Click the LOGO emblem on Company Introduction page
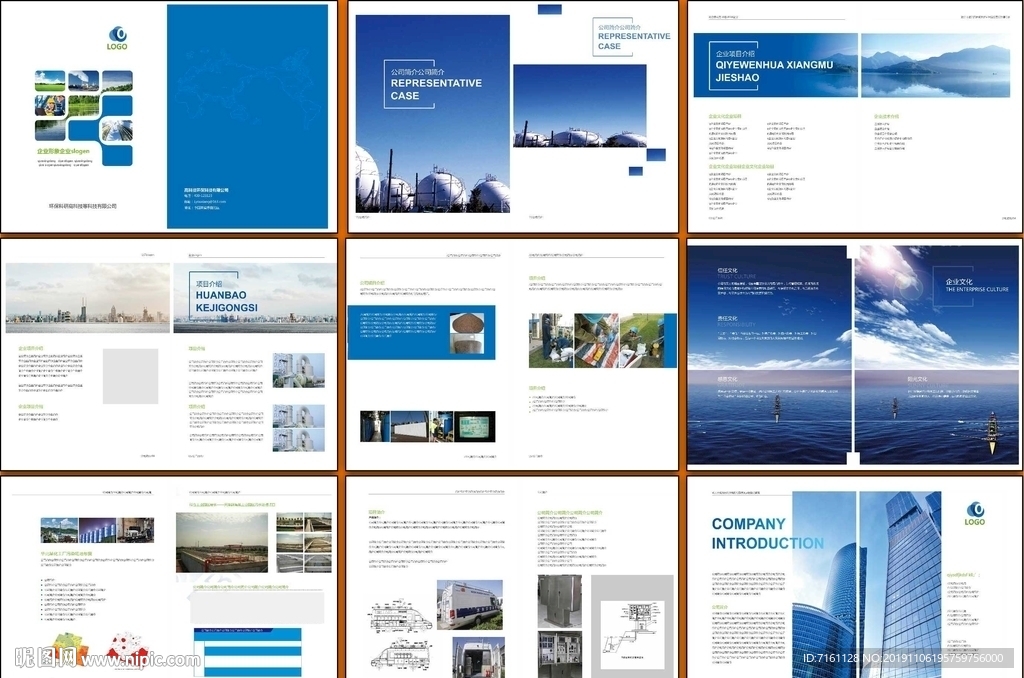 tap(975, 513)
